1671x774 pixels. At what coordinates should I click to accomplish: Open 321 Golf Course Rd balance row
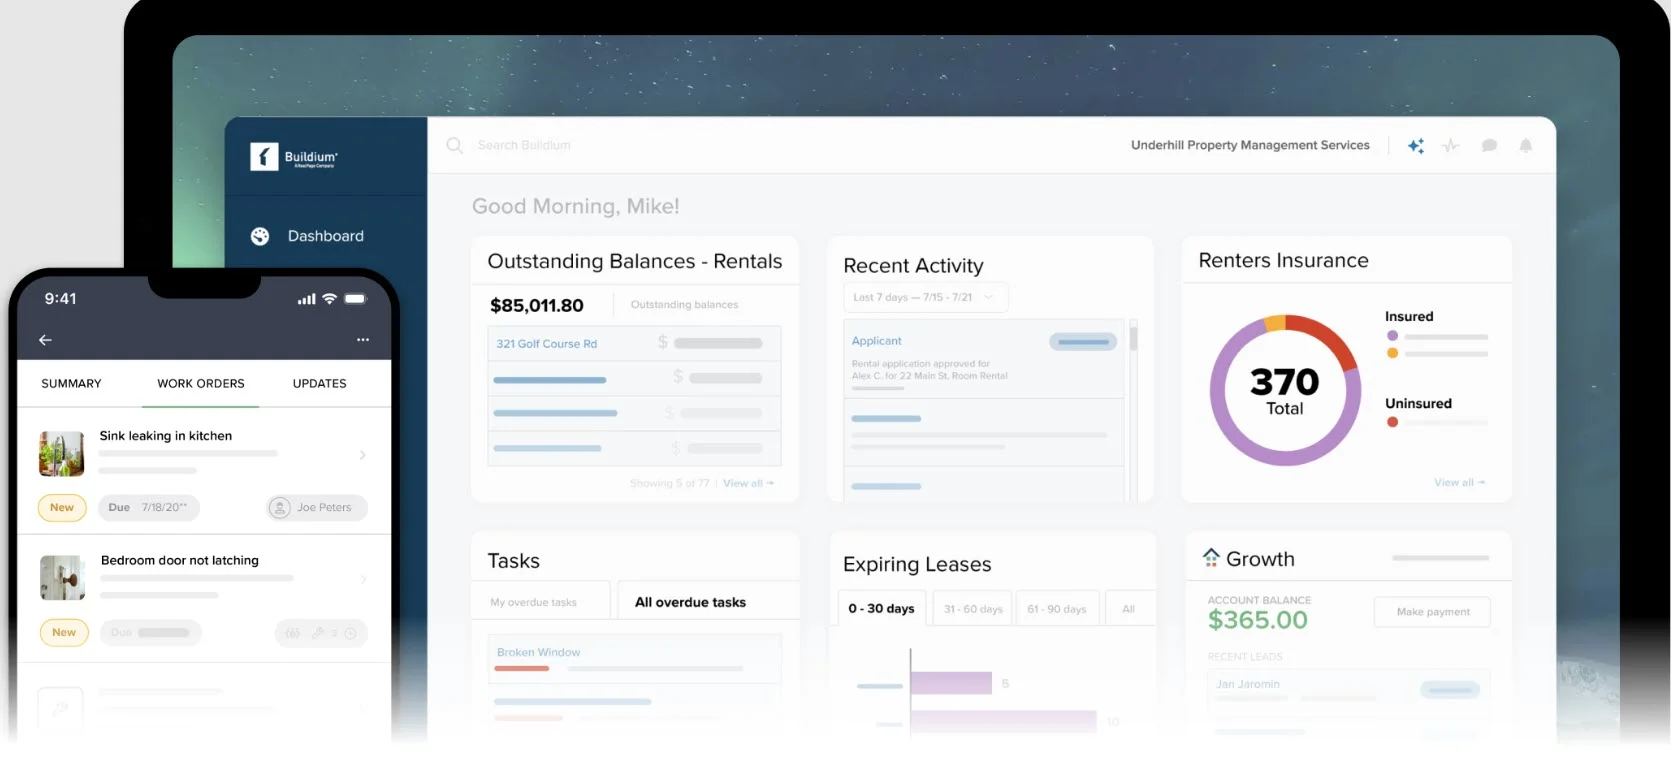pos(634,343)
